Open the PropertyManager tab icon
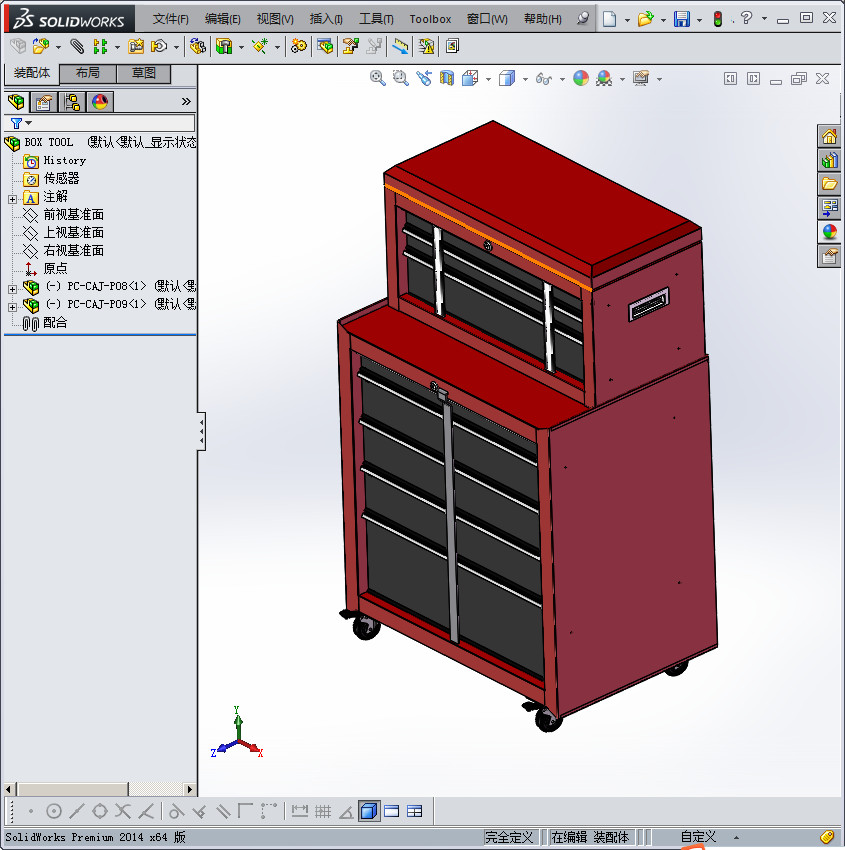The height and width of the screenshot is (850, 845). click(x=44, y=102)
